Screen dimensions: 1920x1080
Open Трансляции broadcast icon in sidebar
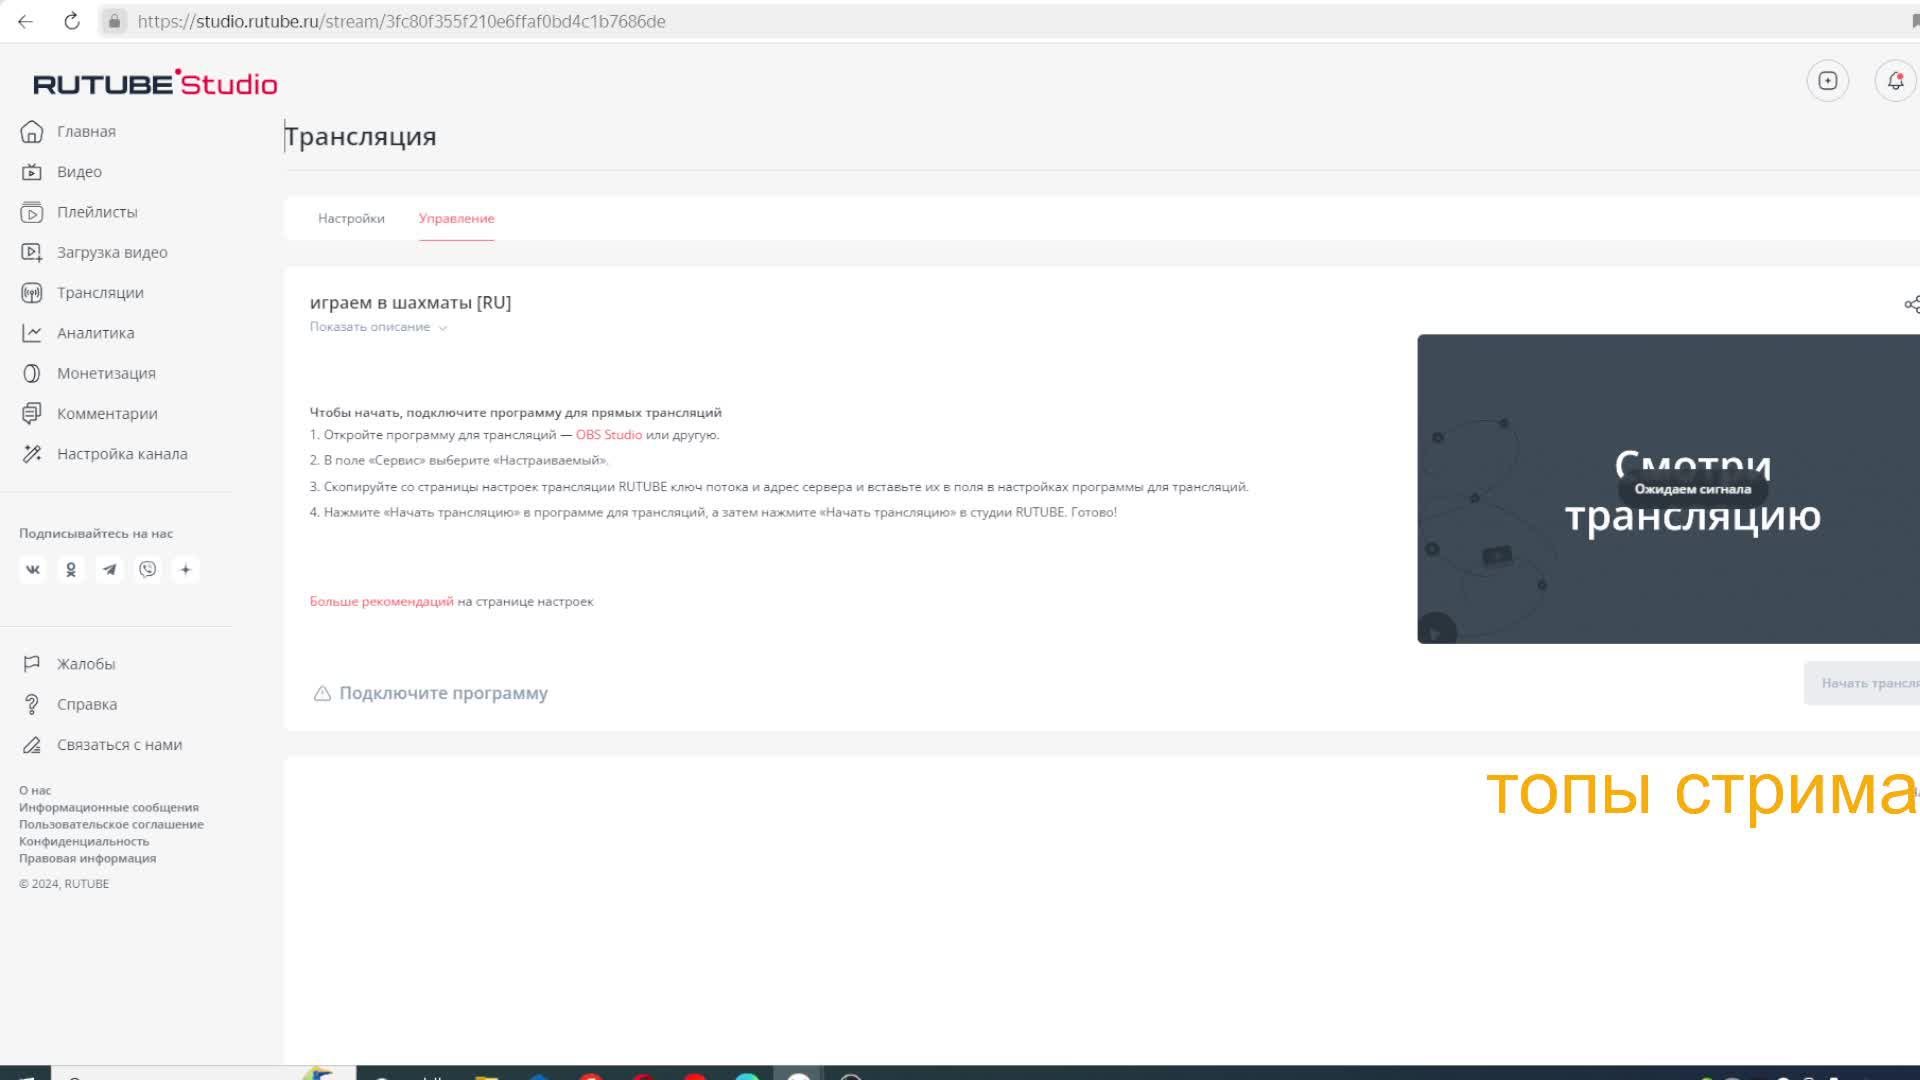32,293
